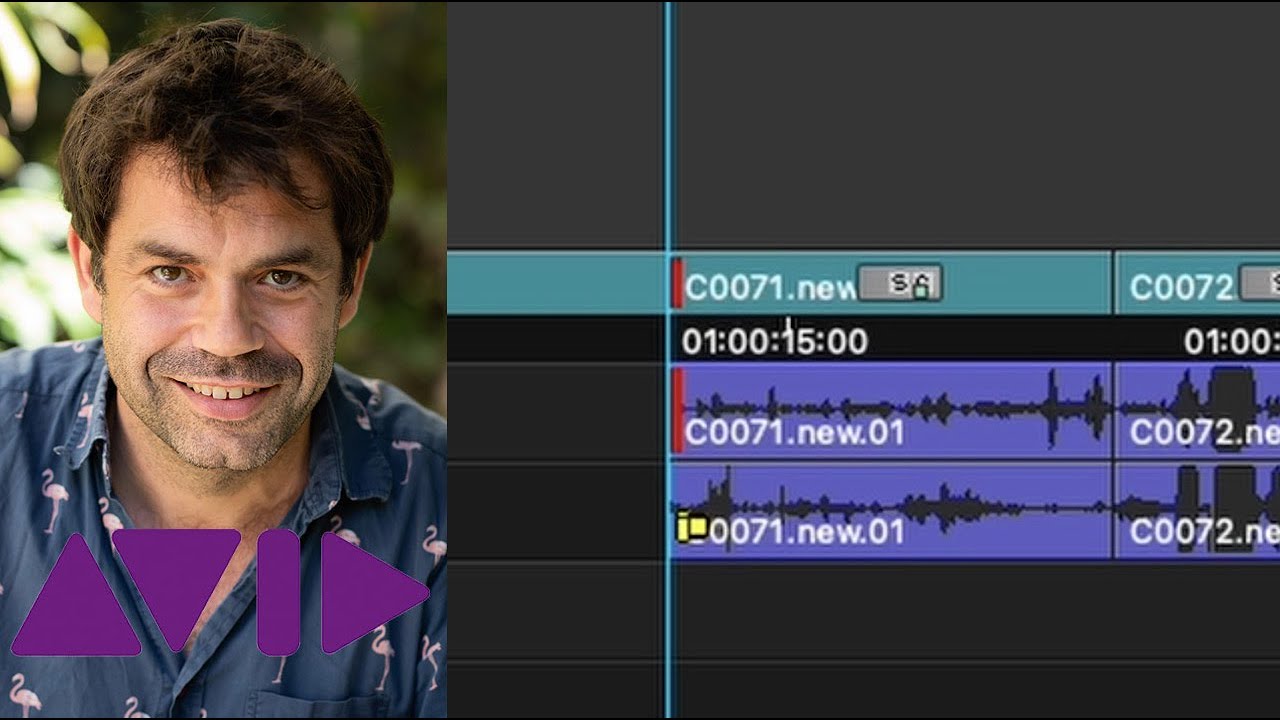The width and height of the screenshot is (1280, 720).
Task: Select lower audio track clip C0071.new.01
Action: point(891,511)
